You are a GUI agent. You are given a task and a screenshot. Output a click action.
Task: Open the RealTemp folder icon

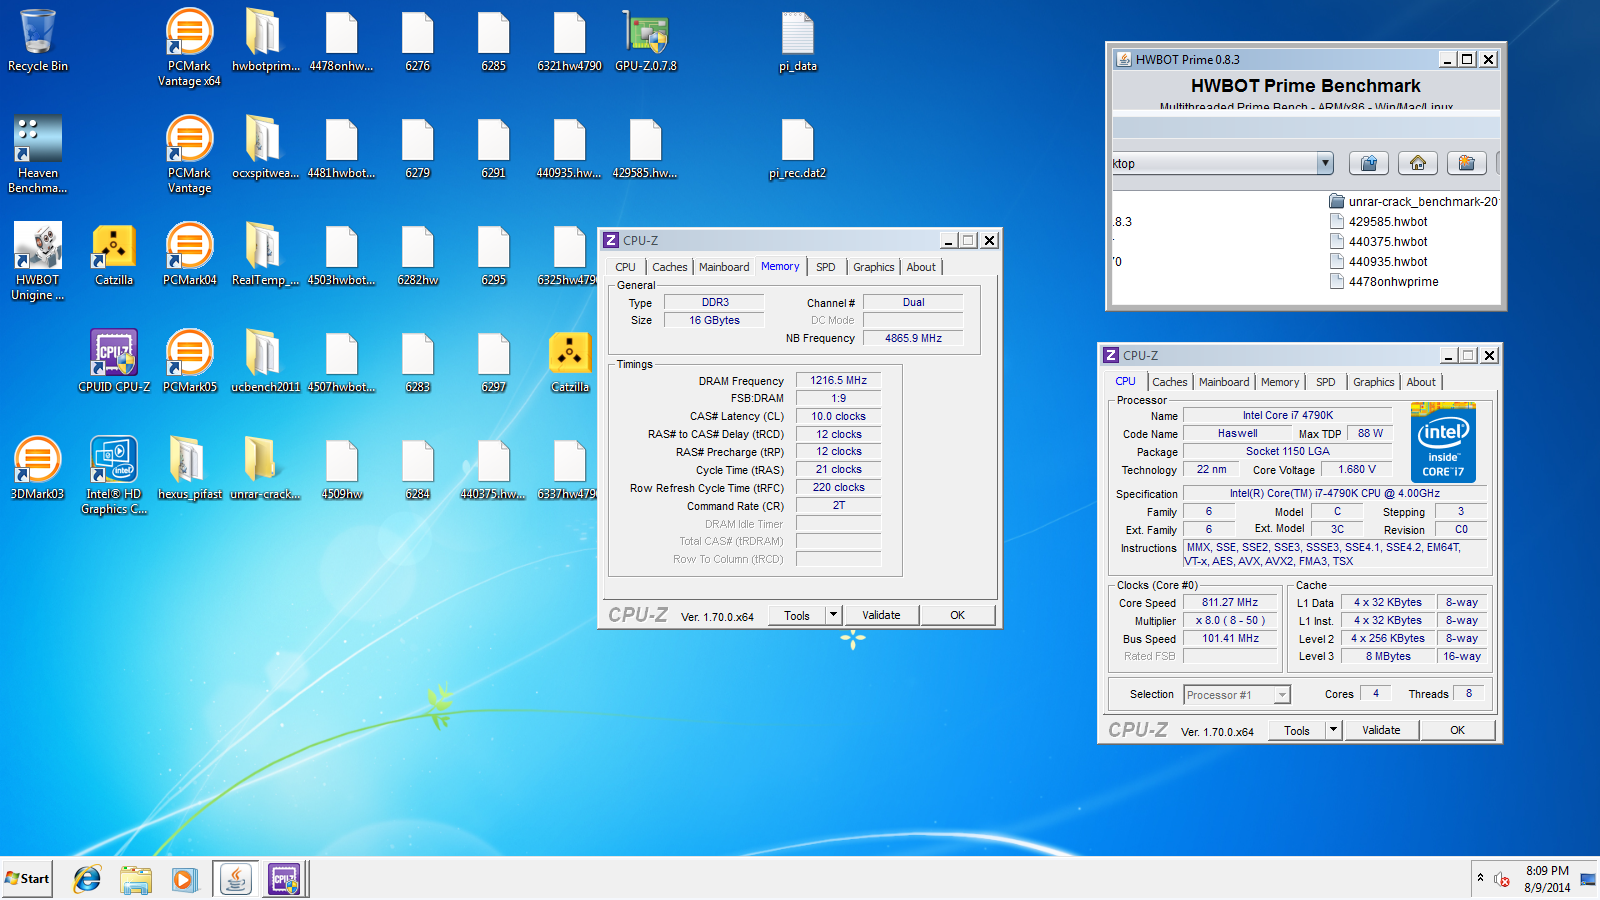click(265, 254)
